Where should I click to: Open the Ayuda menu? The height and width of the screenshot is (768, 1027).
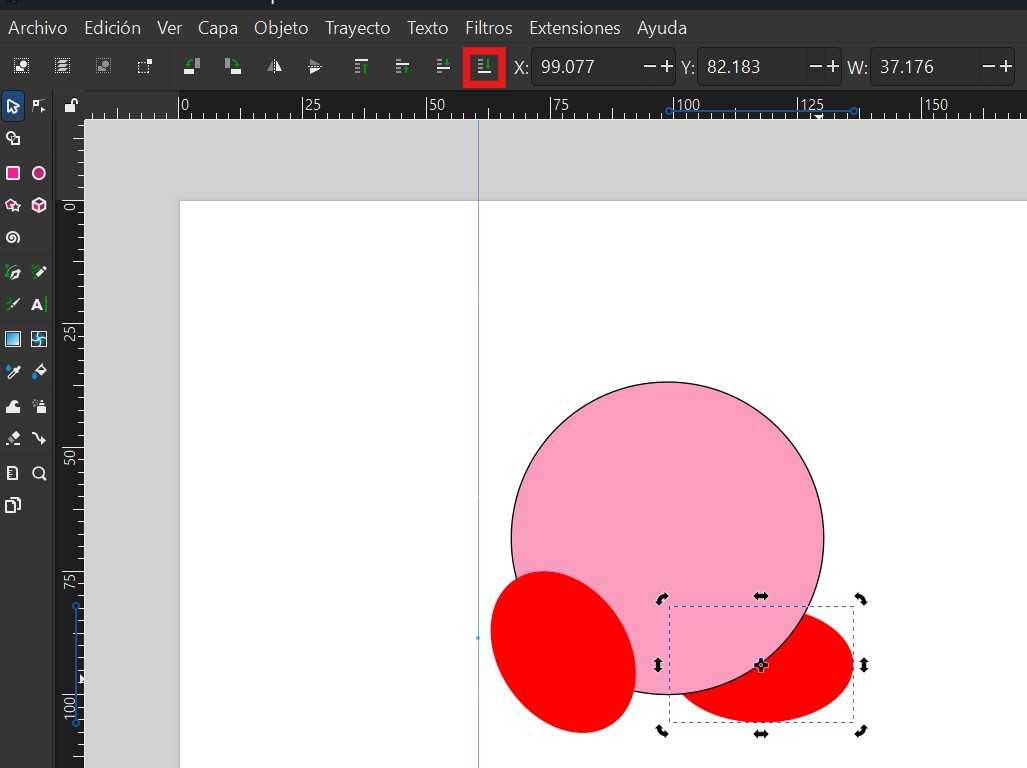[x=662, y=28]
